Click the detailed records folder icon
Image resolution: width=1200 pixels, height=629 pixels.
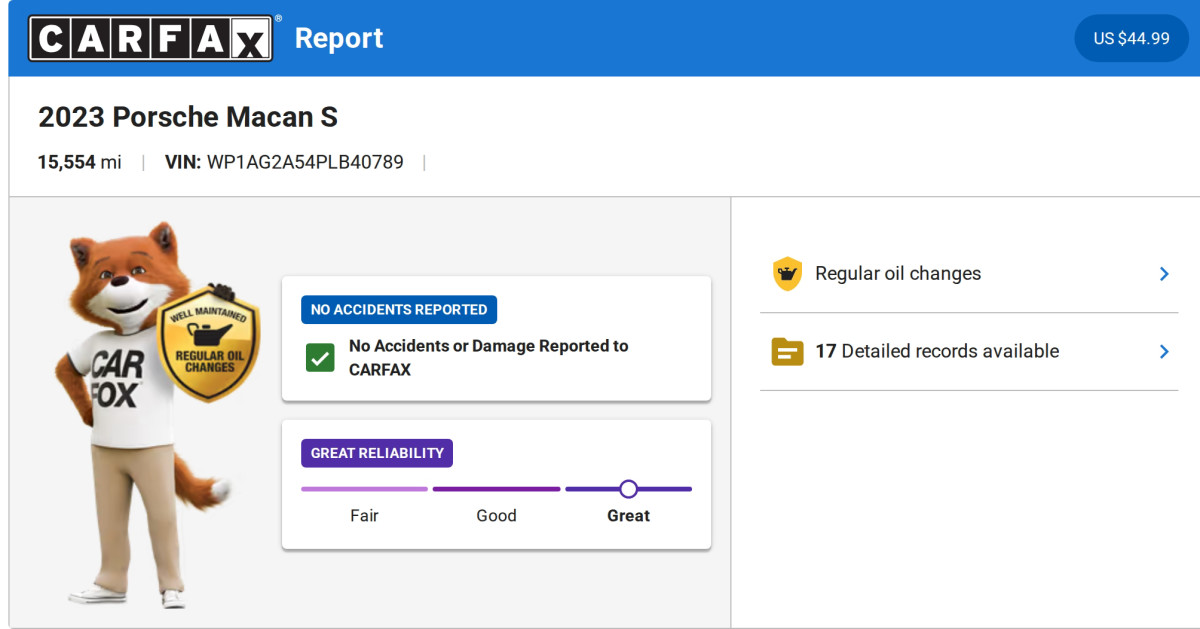pyautogui.click(x=788, y=352)
